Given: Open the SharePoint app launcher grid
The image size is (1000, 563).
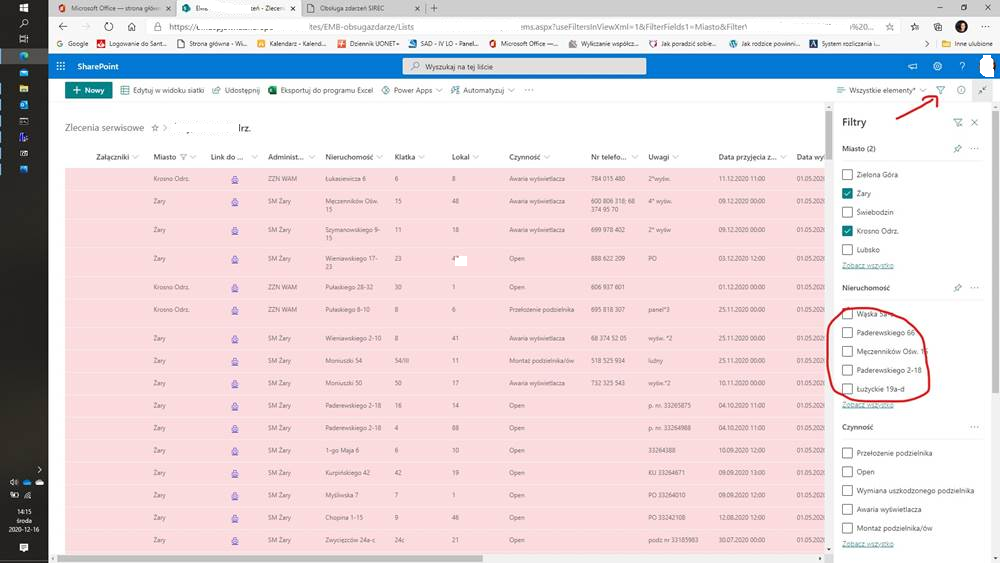Looking at the screenshot, I should 61,66.
